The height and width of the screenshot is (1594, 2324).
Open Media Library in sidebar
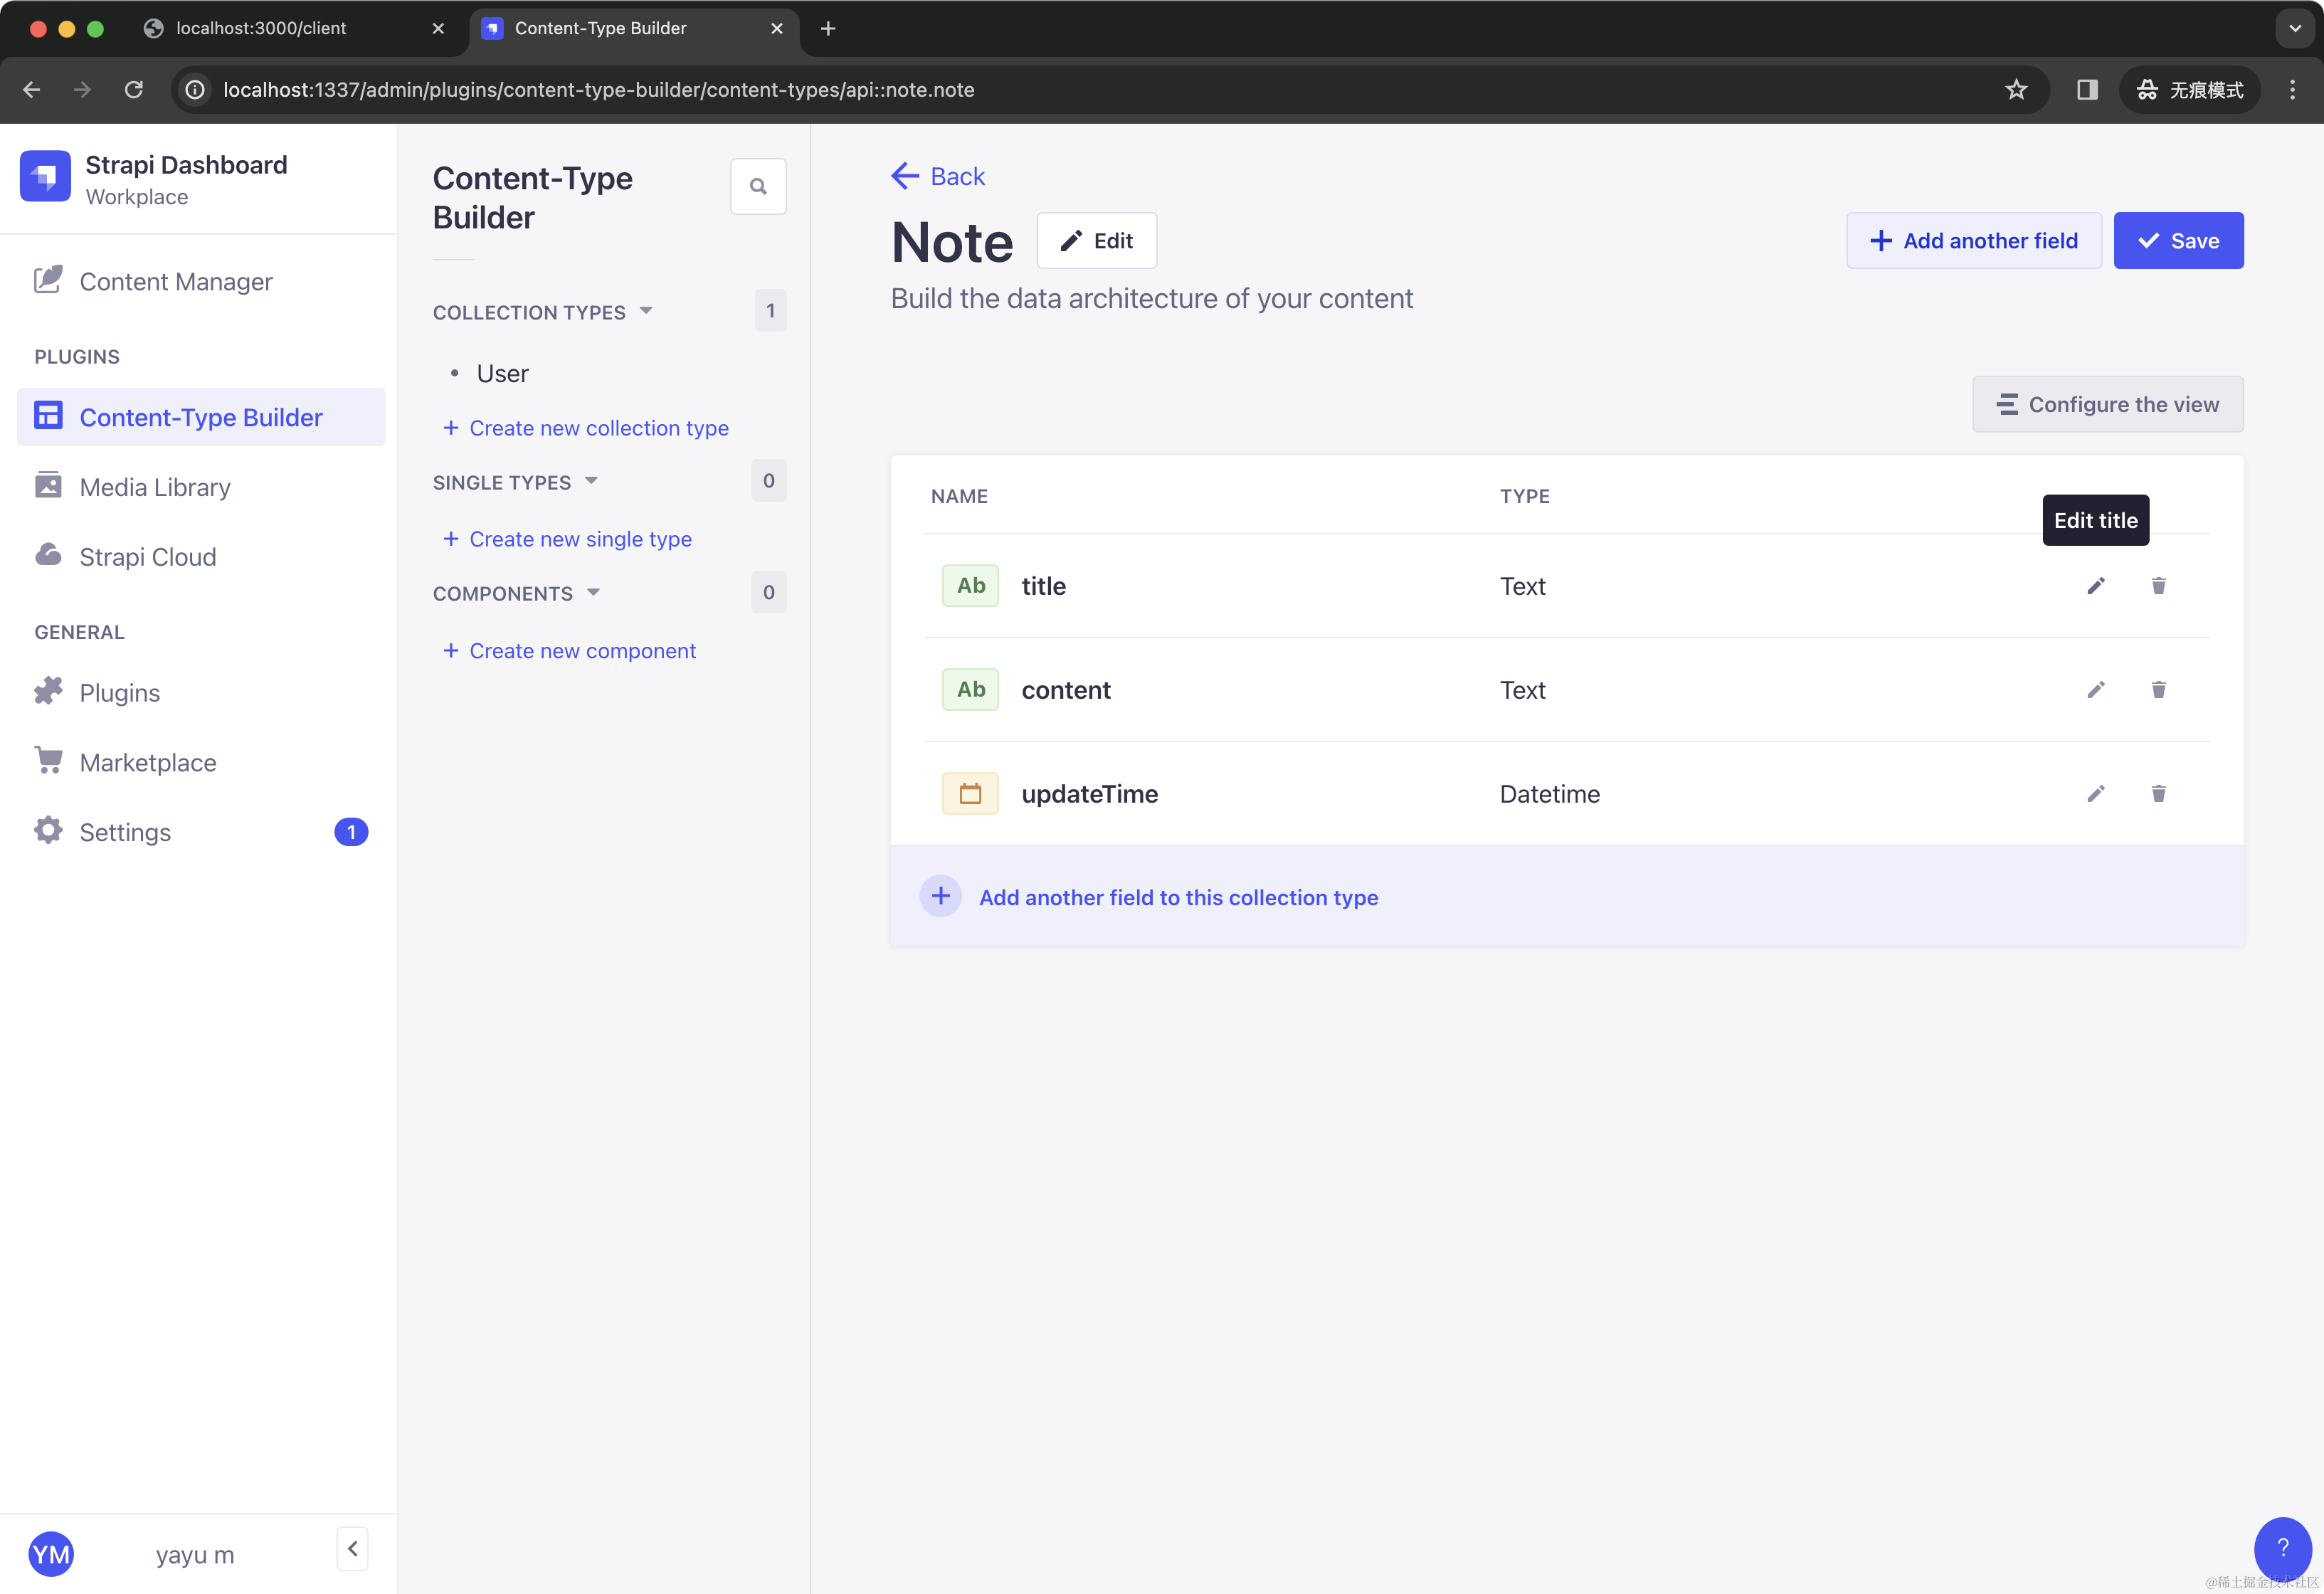pos(155,487)
